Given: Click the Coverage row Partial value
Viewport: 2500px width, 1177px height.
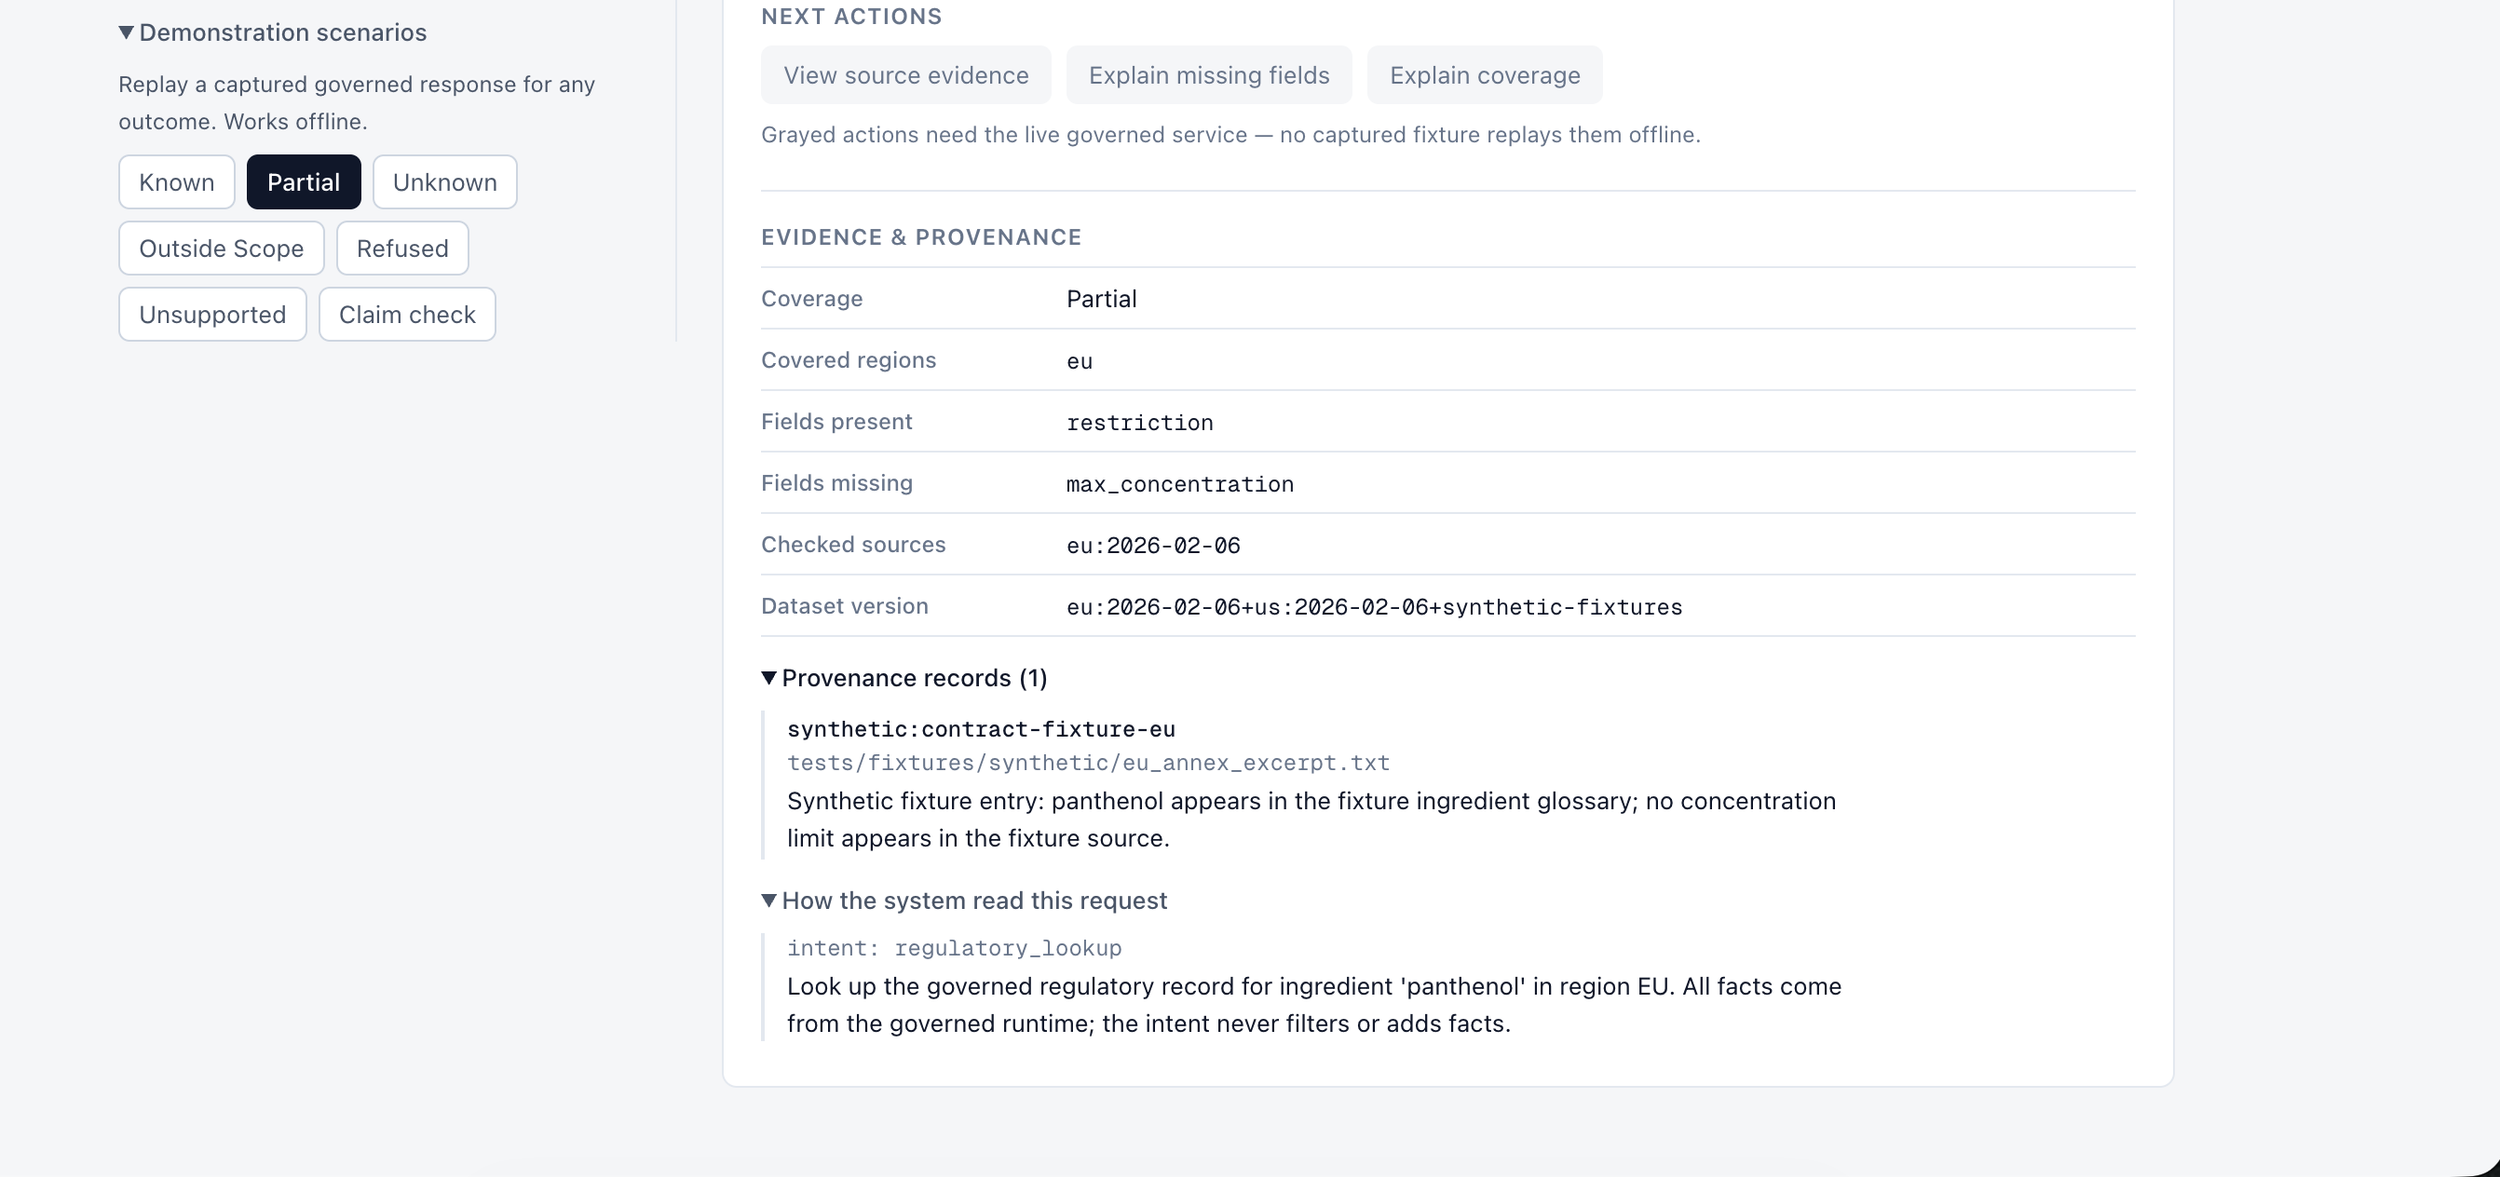Looking at the screenshot, I should [1101, 299].
